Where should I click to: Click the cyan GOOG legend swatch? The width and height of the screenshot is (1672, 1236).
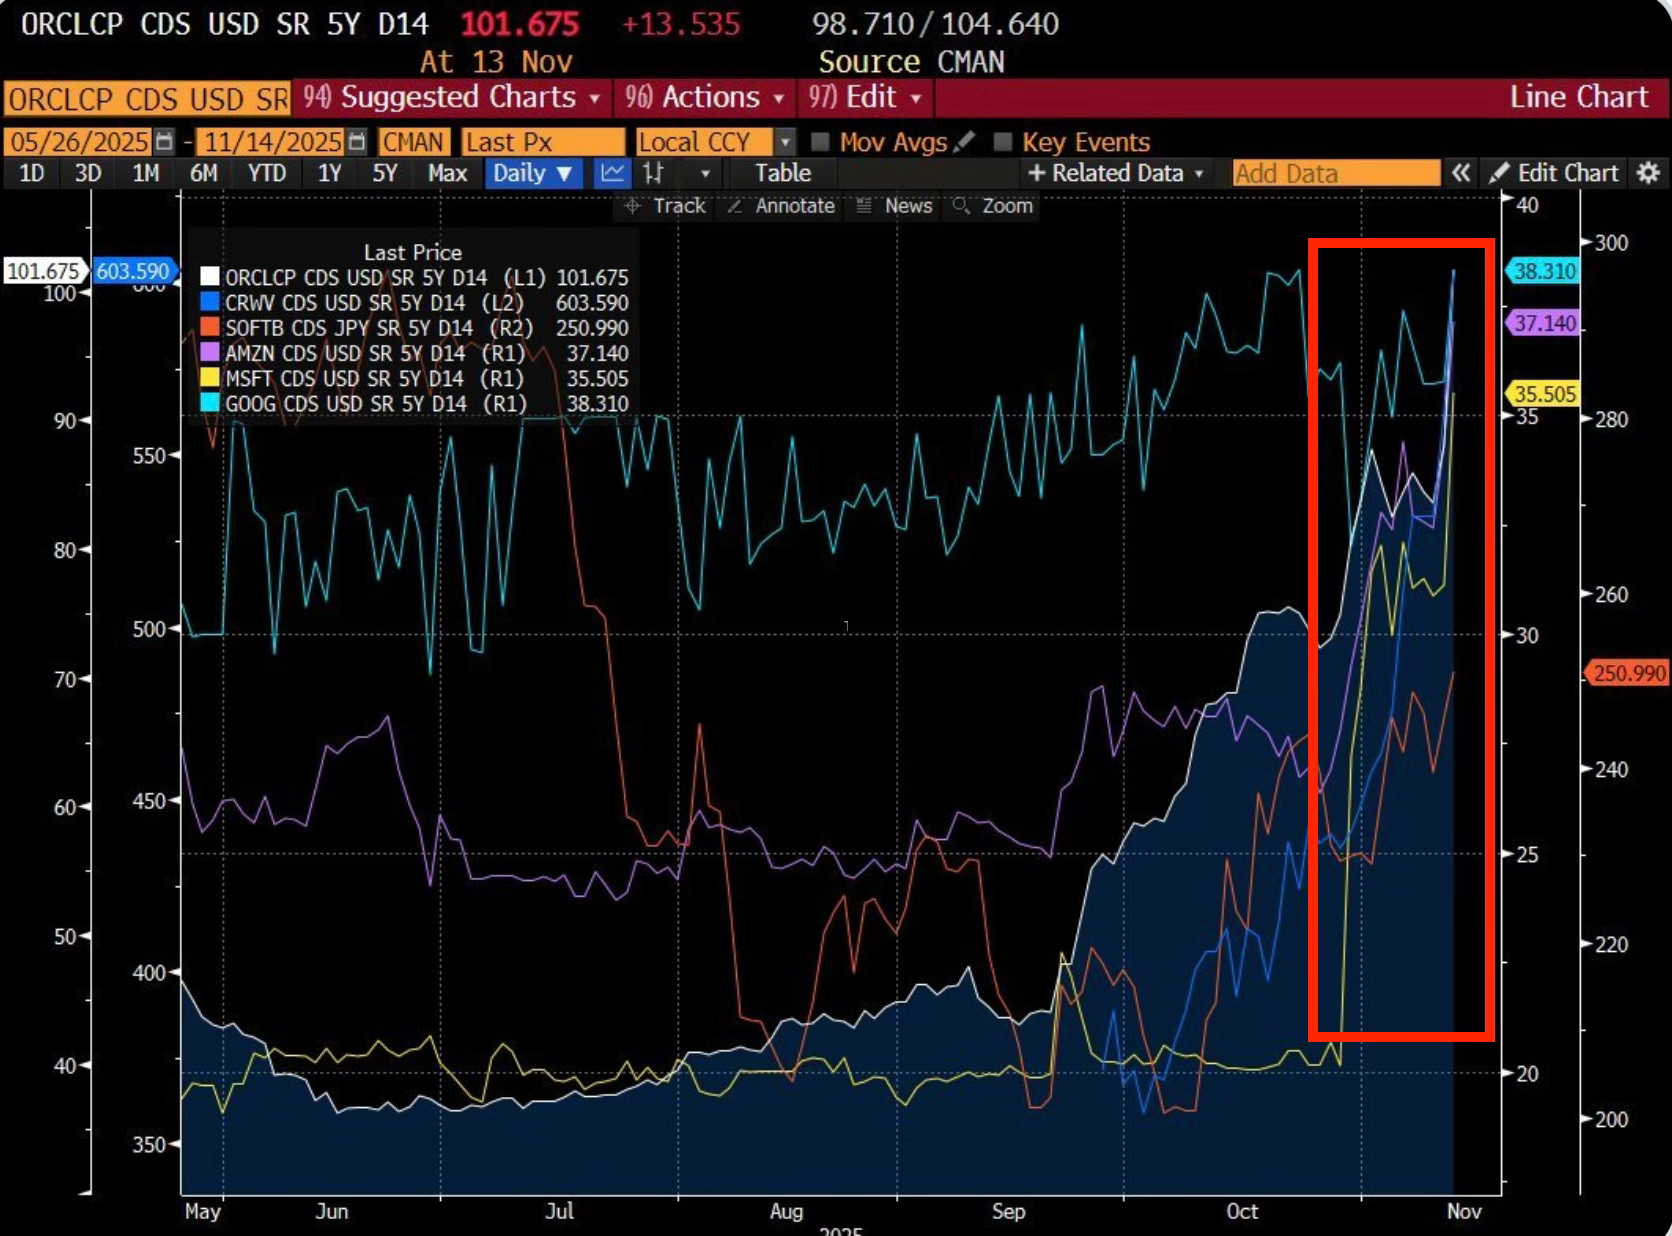[x=209, y=403]
